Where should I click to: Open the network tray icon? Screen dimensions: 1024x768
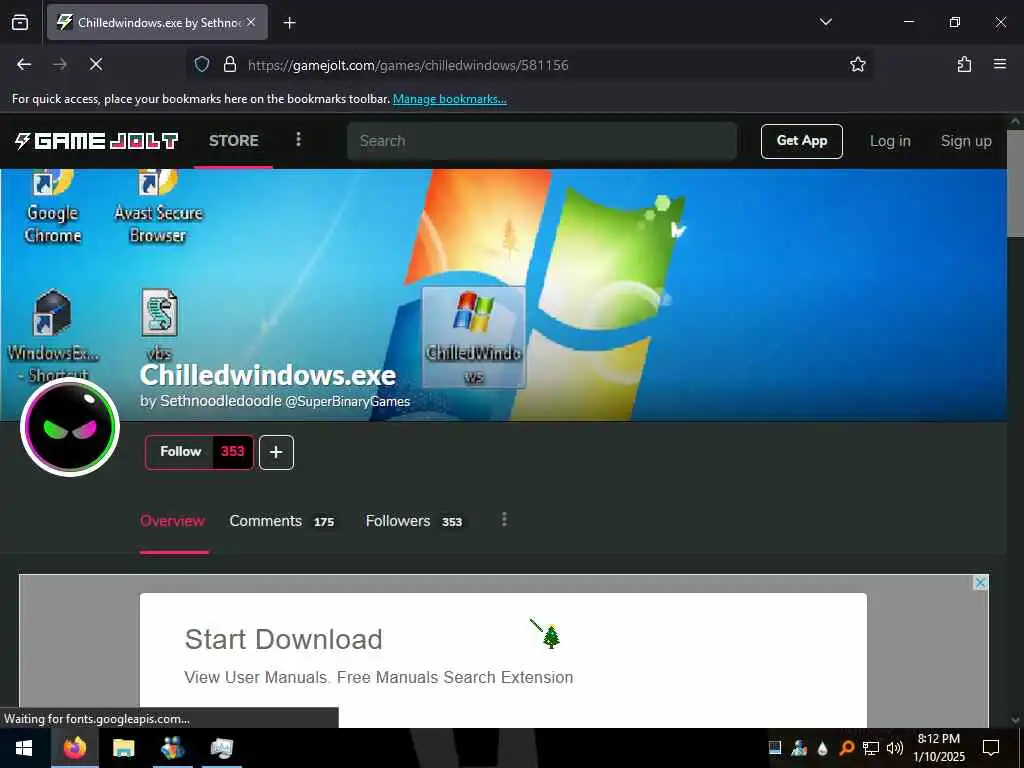point(871,748)
